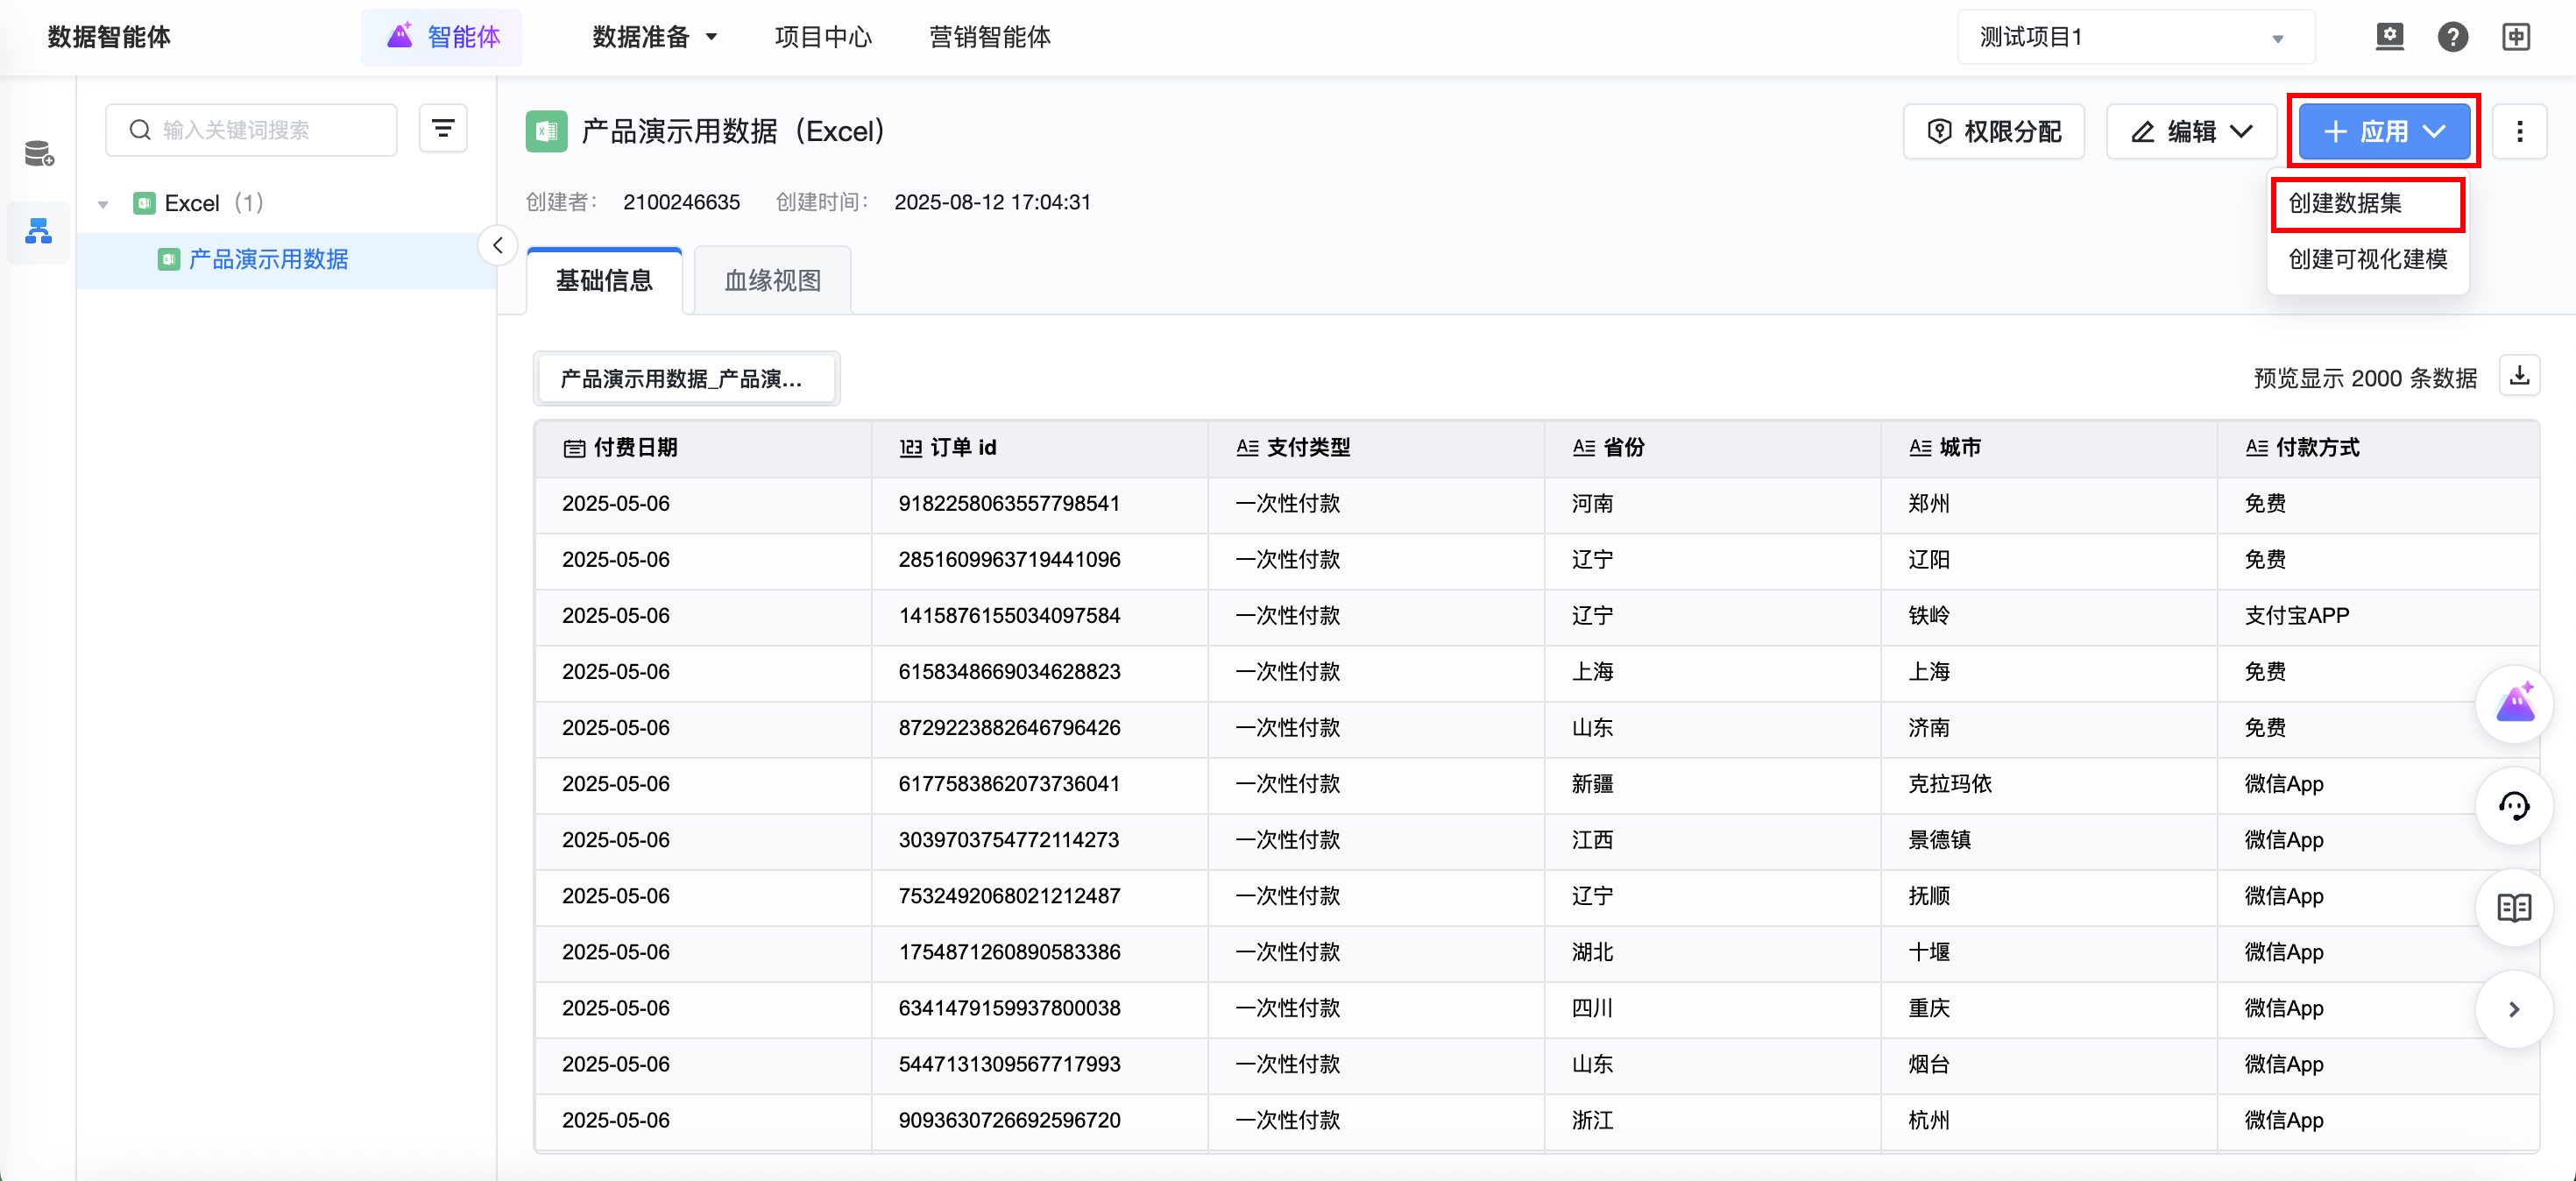
Task: Select the data model sidebar icon
Action: (39, 232)
